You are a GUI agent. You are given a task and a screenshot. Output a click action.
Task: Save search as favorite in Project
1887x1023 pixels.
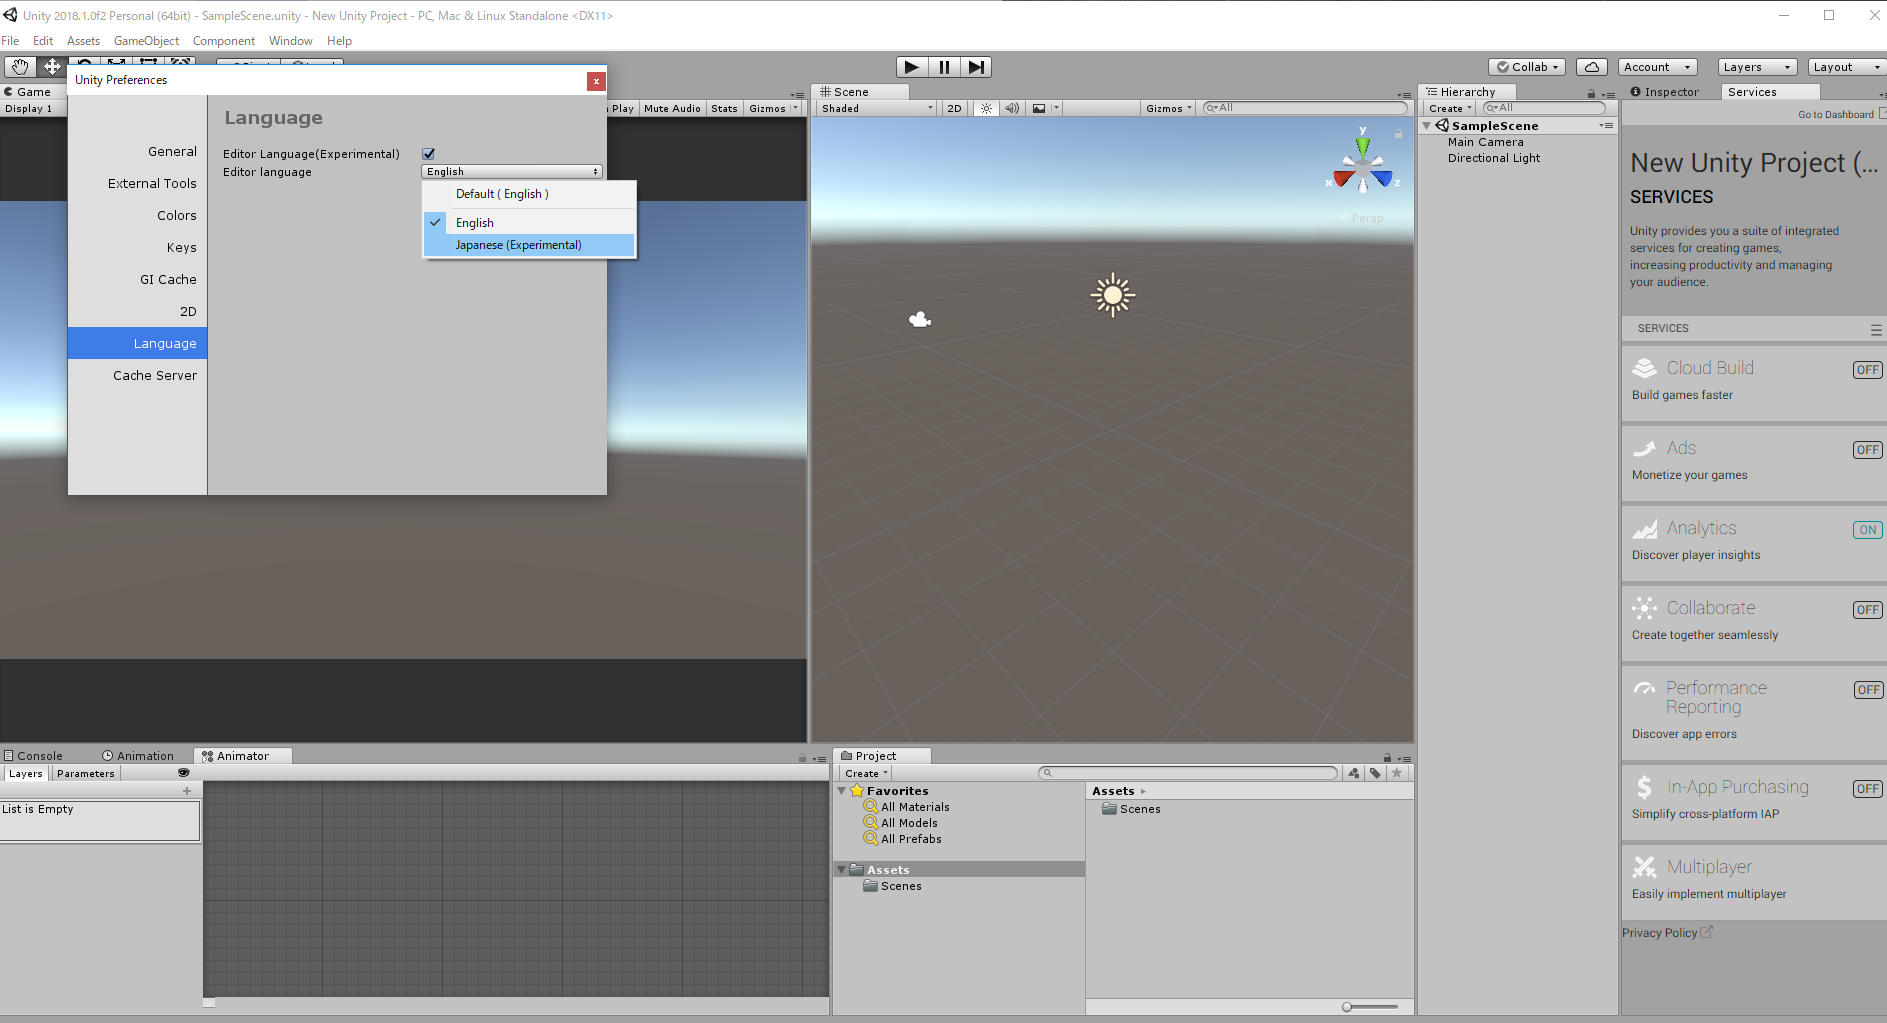coord(1398,773)
